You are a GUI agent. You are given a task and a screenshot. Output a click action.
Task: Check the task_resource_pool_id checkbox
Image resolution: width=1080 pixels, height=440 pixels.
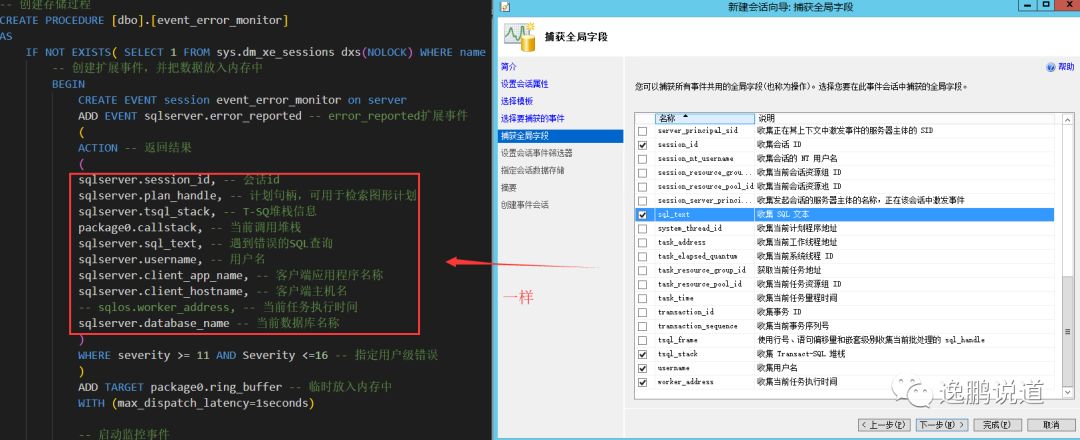[x=643, y=284]
